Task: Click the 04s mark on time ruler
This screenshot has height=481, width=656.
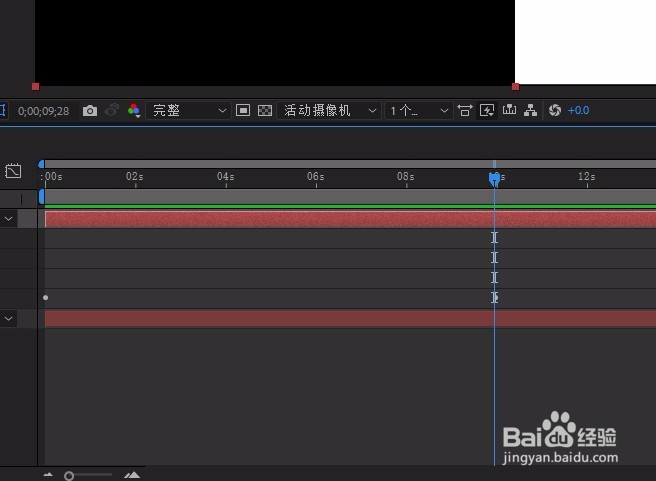Action: [226, 177]
